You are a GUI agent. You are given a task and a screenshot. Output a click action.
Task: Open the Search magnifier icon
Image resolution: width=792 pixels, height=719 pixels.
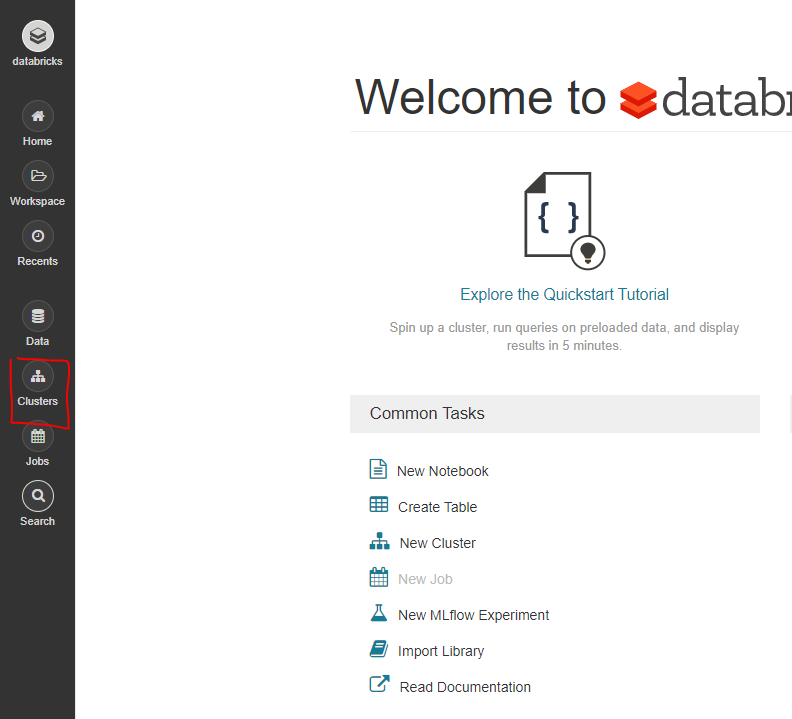(37, 496)
